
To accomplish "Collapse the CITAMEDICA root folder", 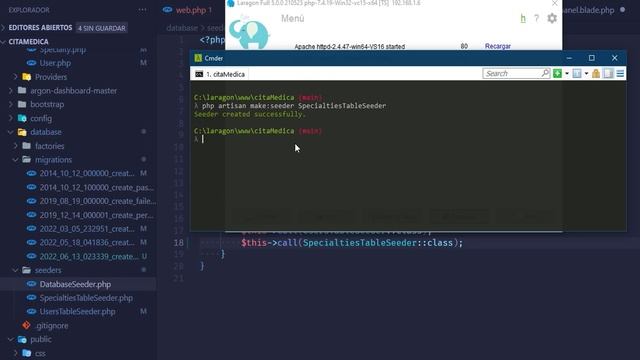I will pyautogui.click(x=28, y=42).
